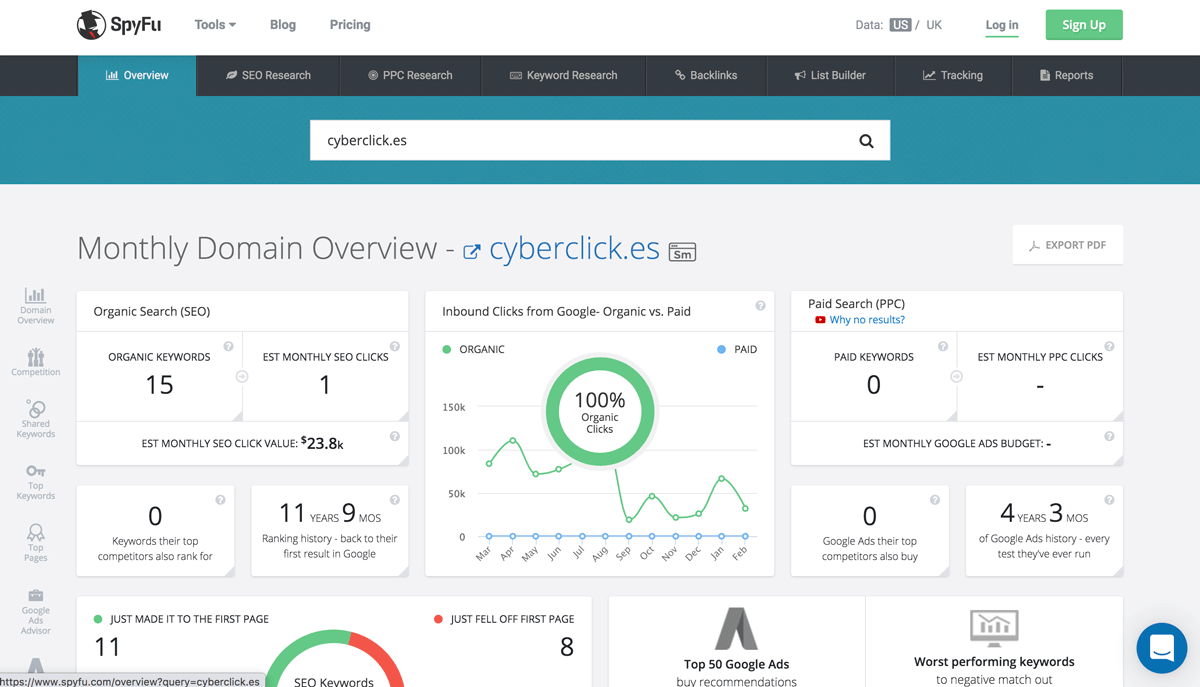Switch data region to US
This screenshot has height=687, width=1200.
[x=900, y=25]
